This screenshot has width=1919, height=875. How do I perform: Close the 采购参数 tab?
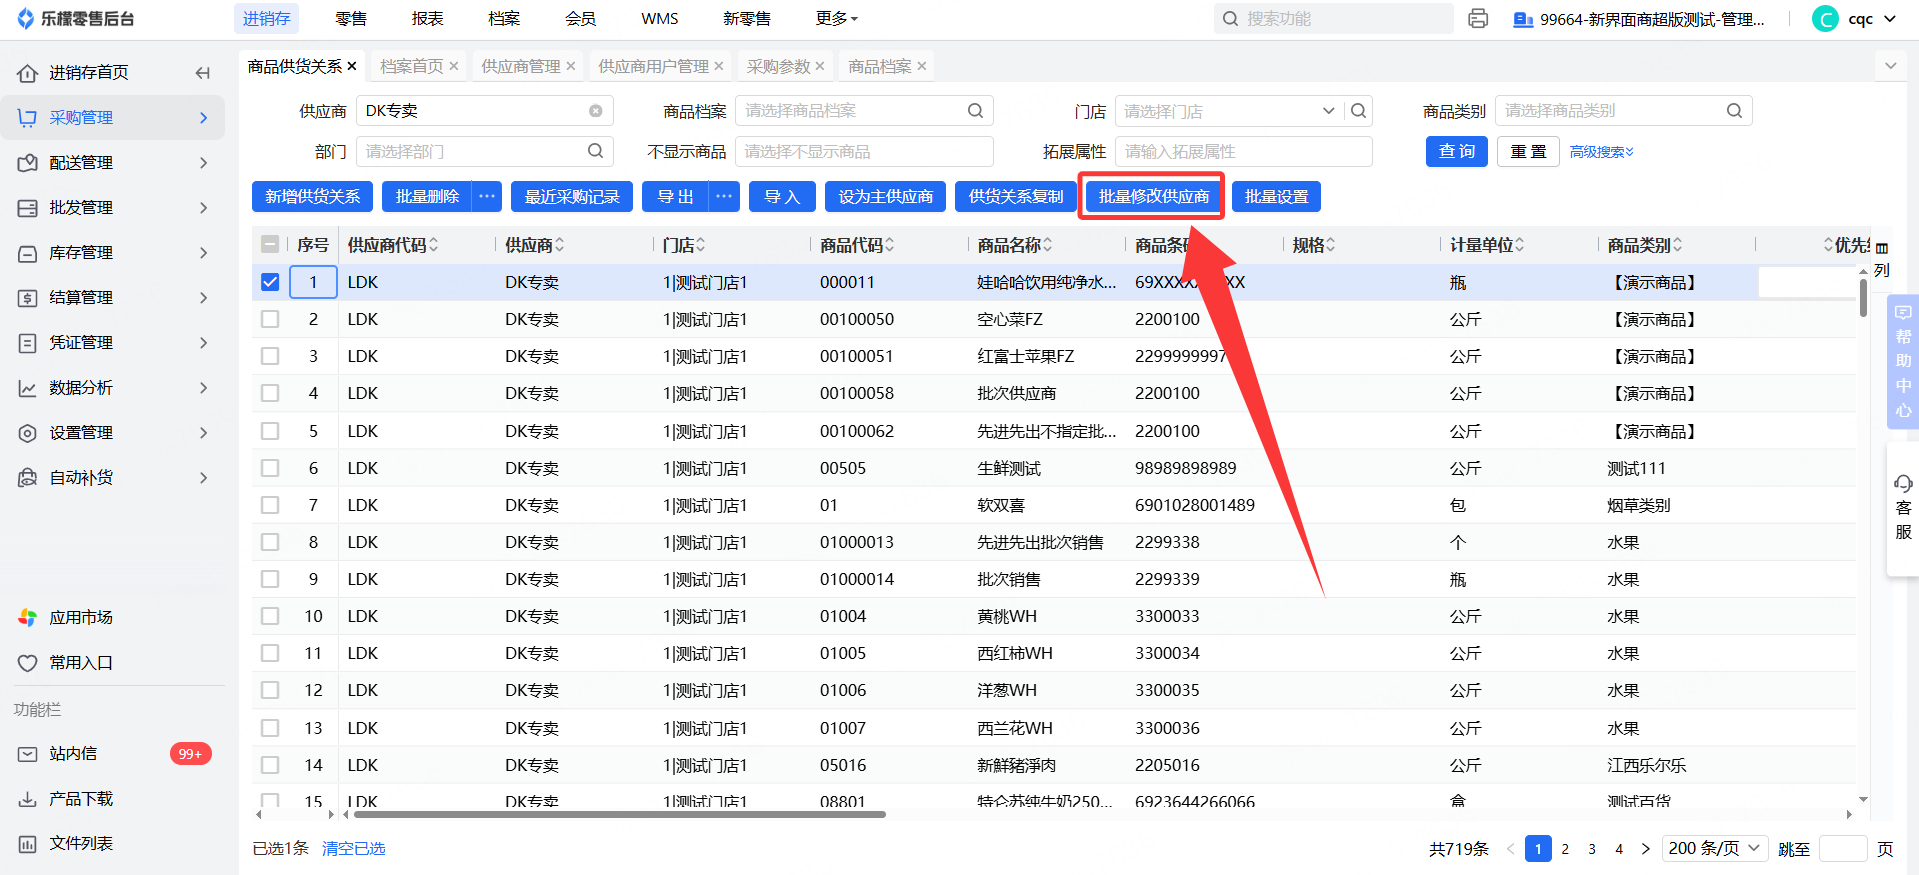tap(820, 66)
